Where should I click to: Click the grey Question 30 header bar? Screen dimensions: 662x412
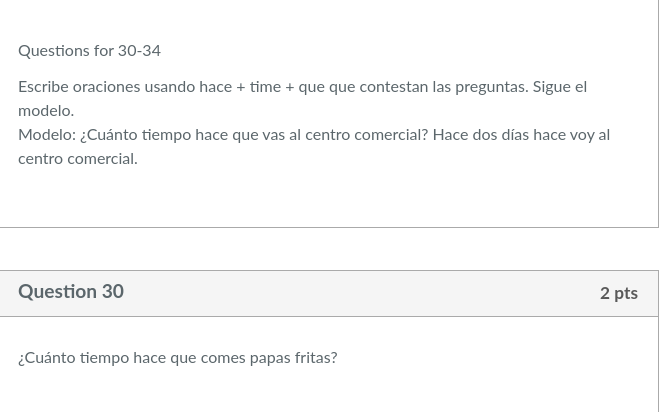pos(350,293)
